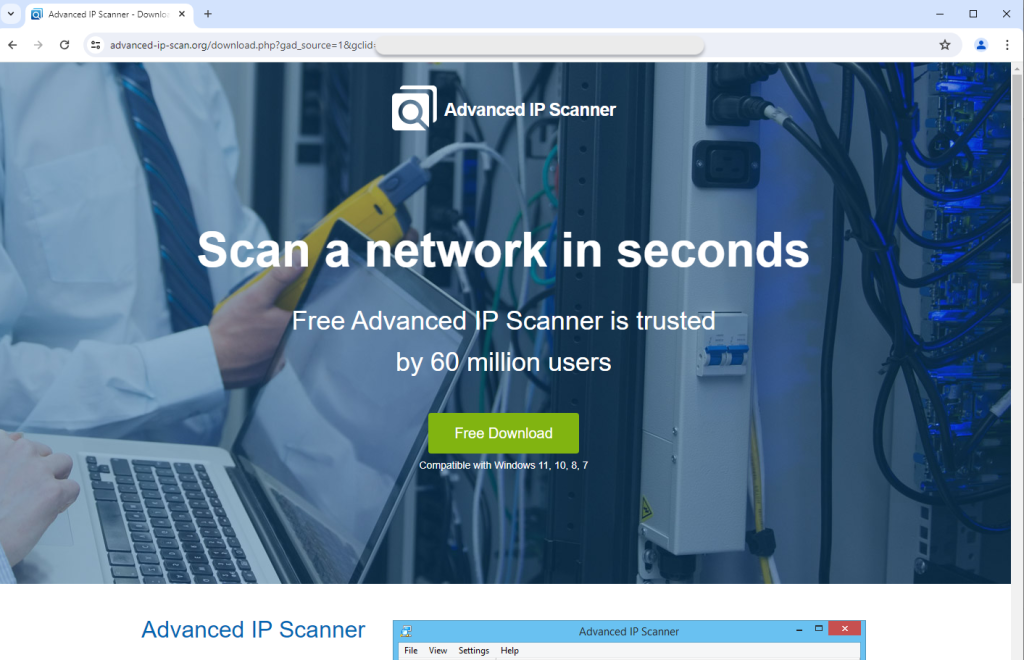The image size is (1024, 660).
Task: Bookmark this page with the star icon
Action: coord(944,45)
